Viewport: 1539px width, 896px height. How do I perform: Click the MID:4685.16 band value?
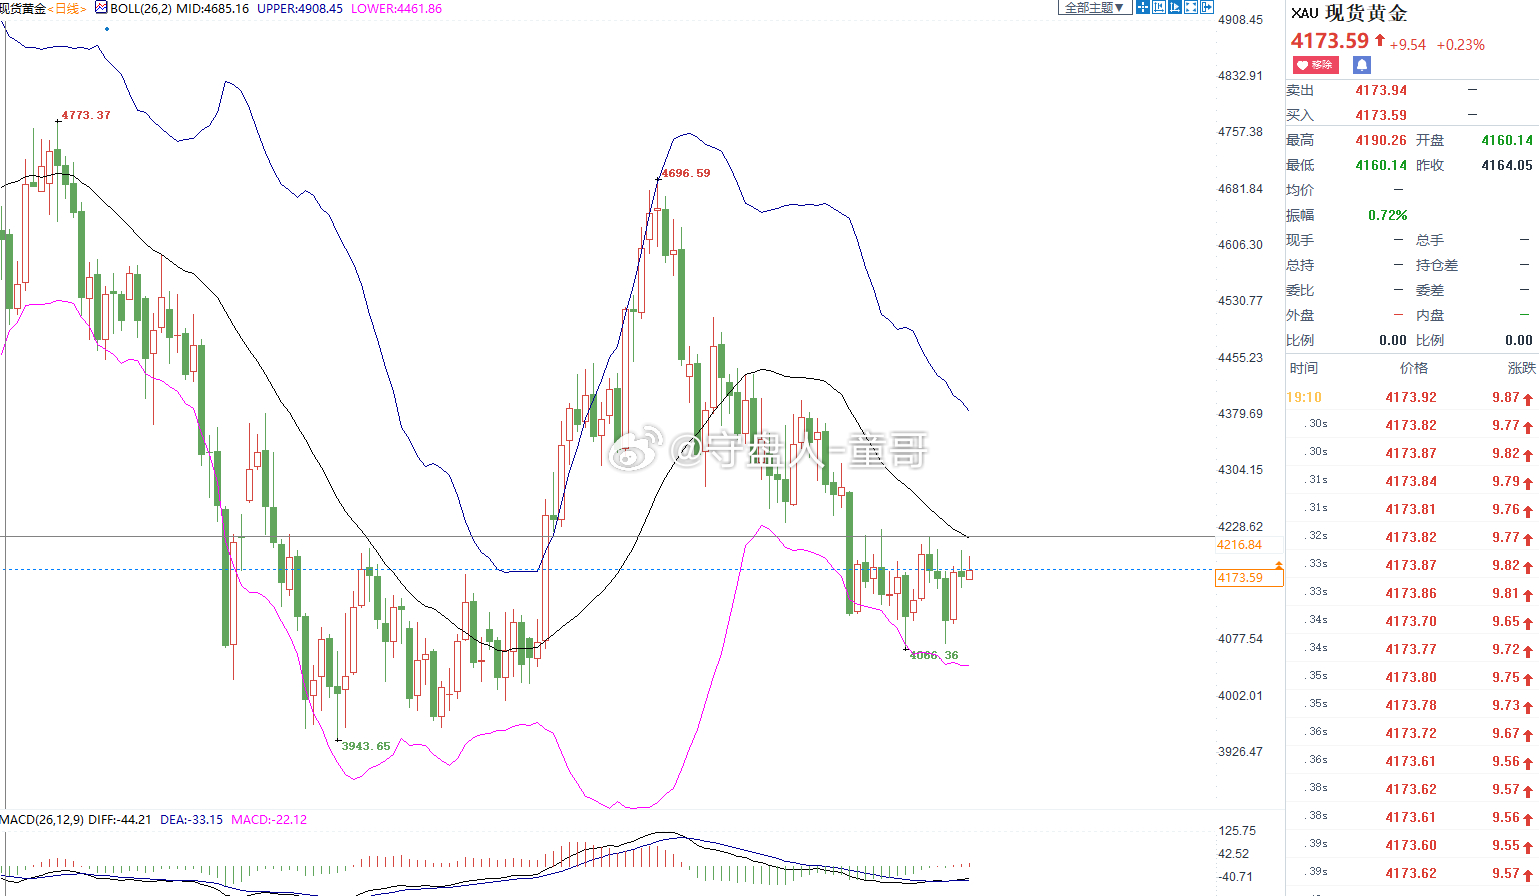pos(213,8)
